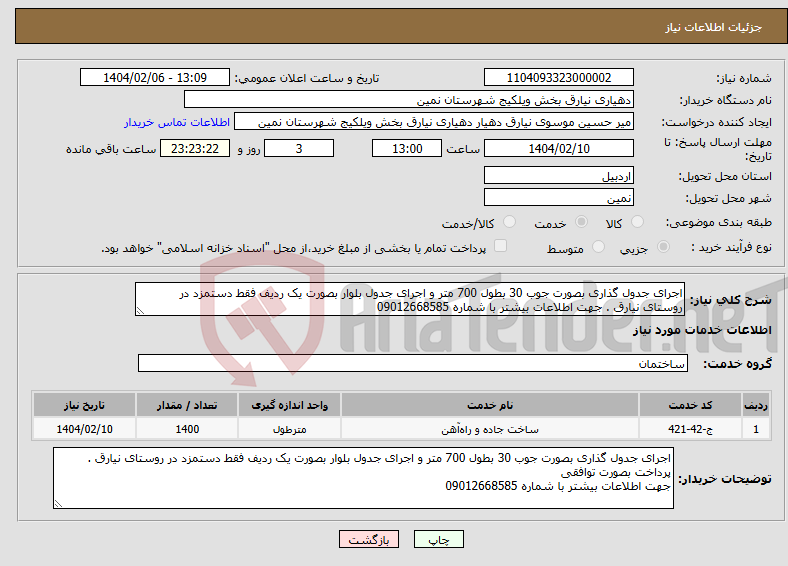Click service code cell ج-42-421
The image size is (788, 566).
tap(691, 429)
